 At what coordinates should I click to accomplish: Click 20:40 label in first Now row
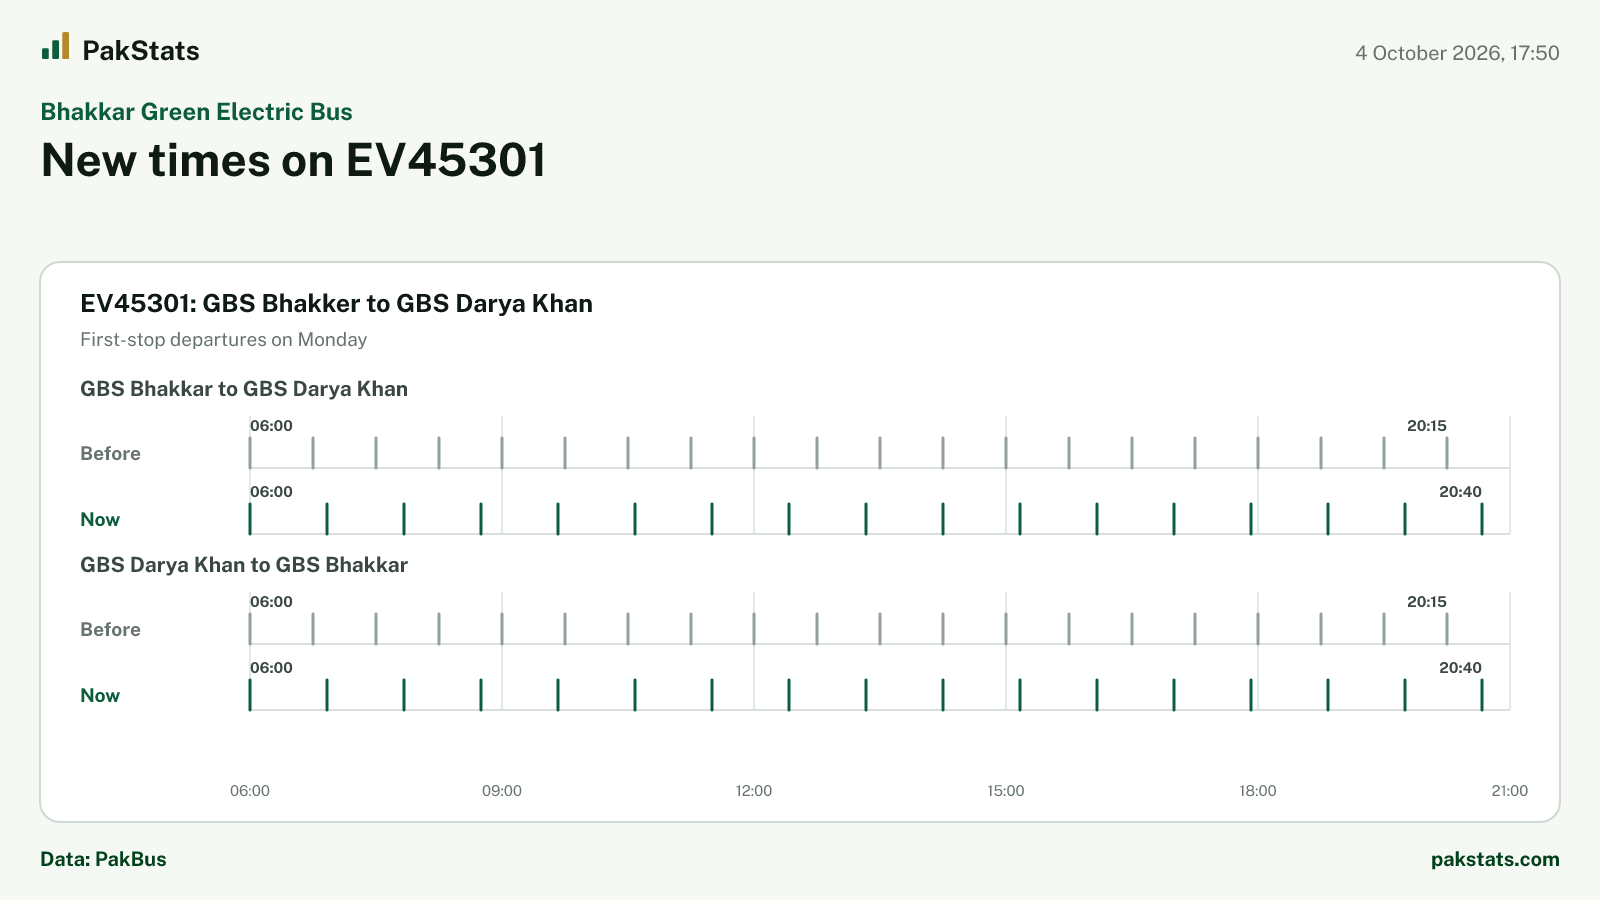(x=1460, y=492)
